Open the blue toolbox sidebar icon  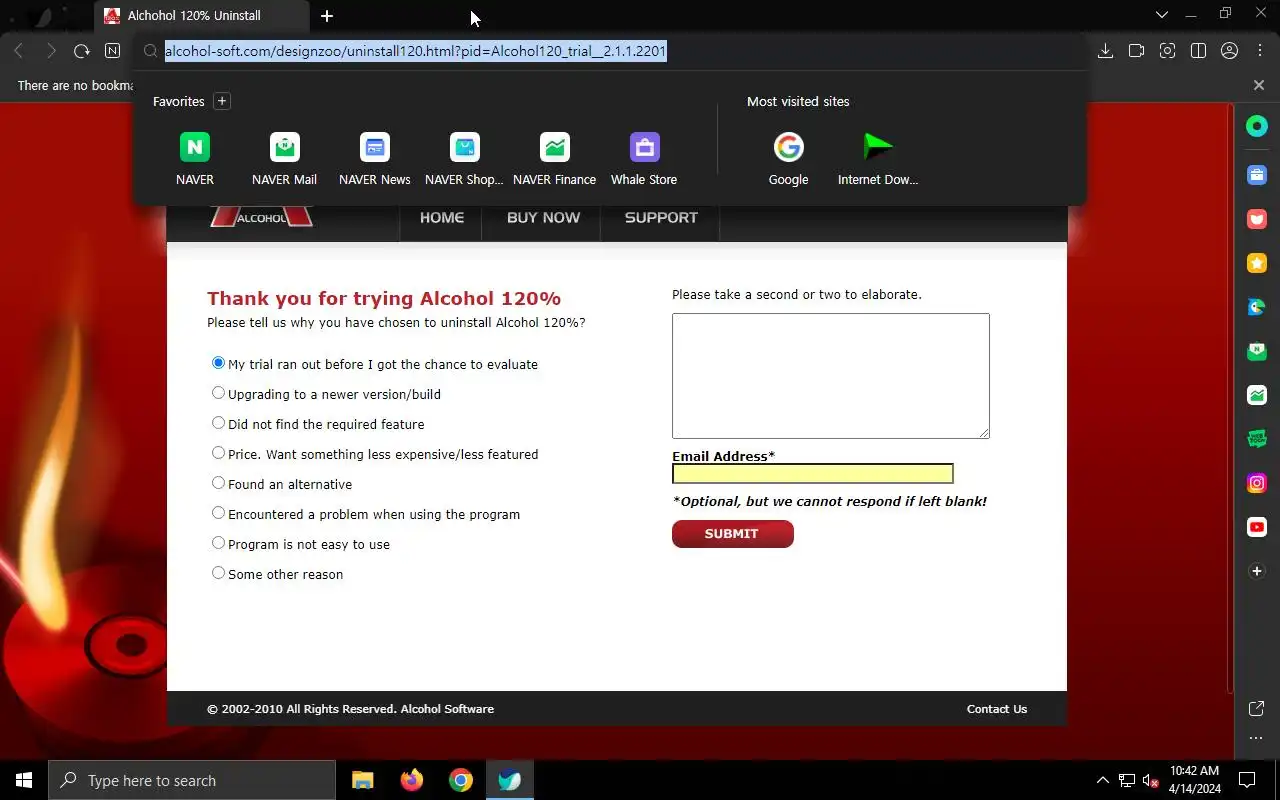[x=1257, y=175]
